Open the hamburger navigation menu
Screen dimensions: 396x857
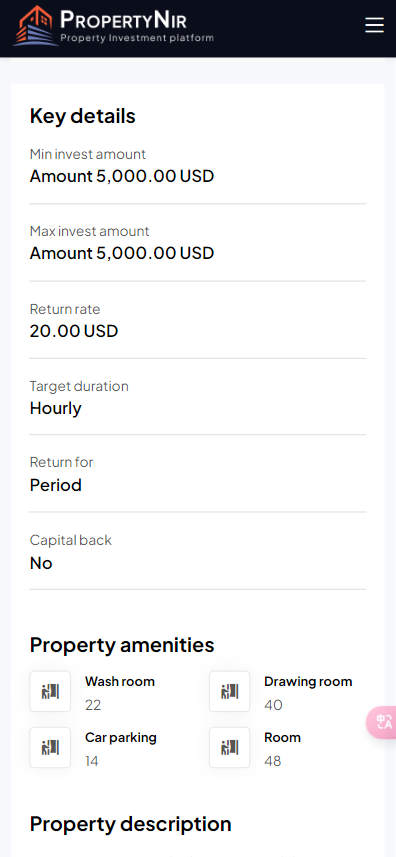click(374, 25)
